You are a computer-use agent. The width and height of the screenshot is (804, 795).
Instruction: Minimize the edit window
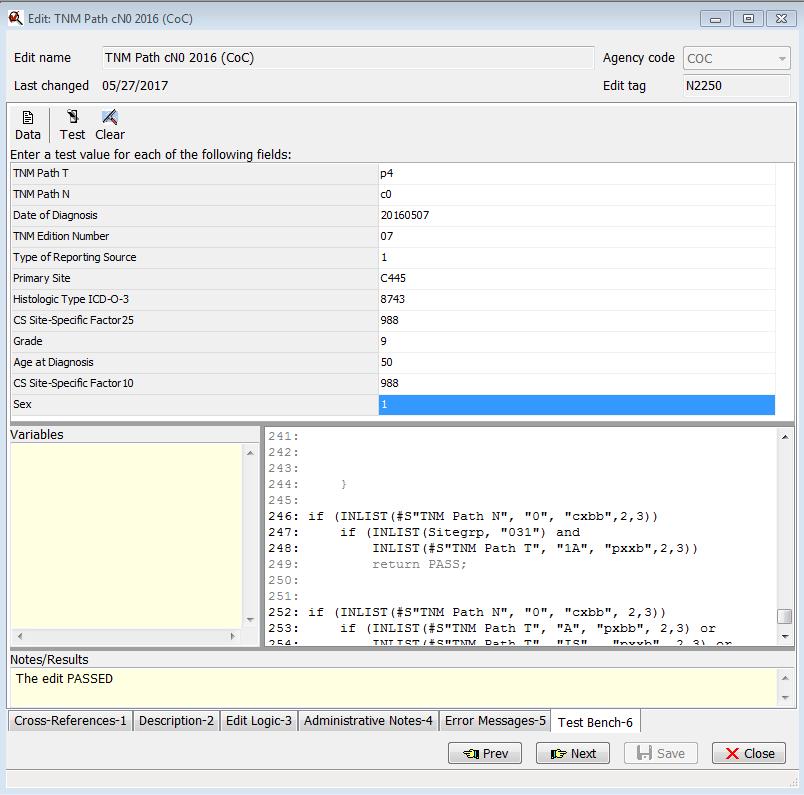point(715,19)
